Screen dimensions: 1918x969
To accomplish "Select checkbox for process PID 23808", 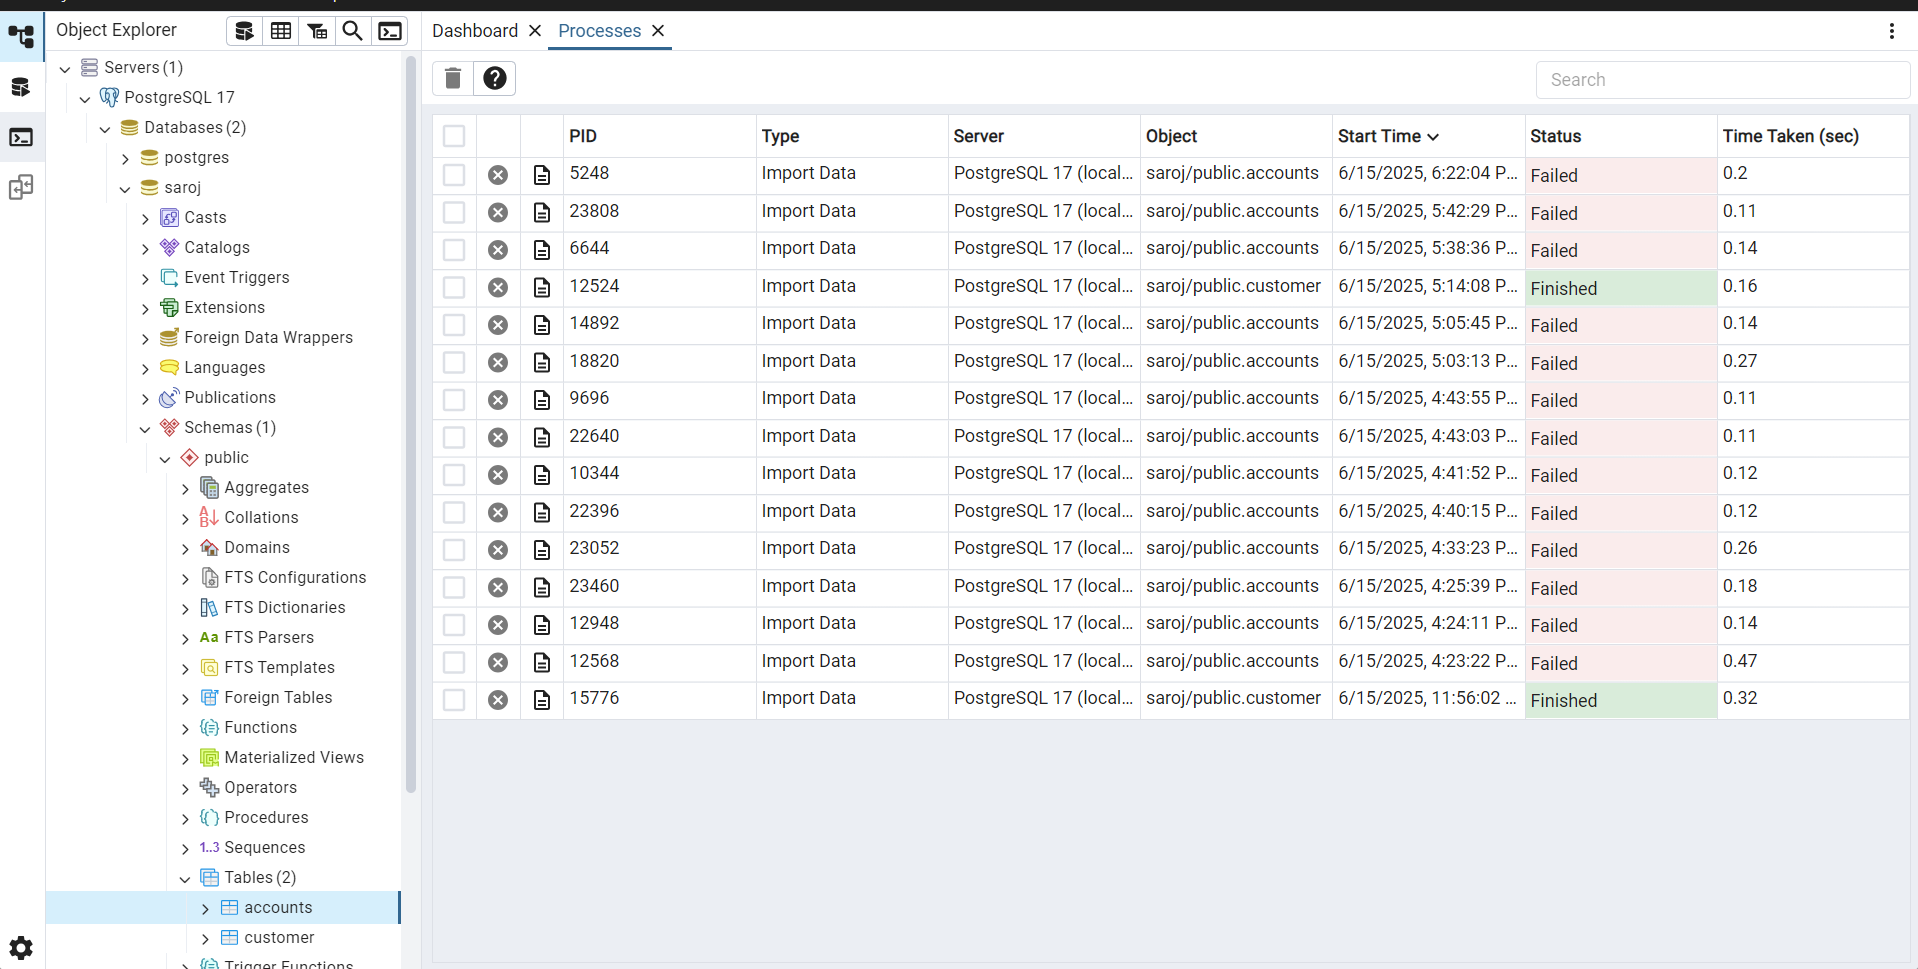I will click(x=454, y=212).
